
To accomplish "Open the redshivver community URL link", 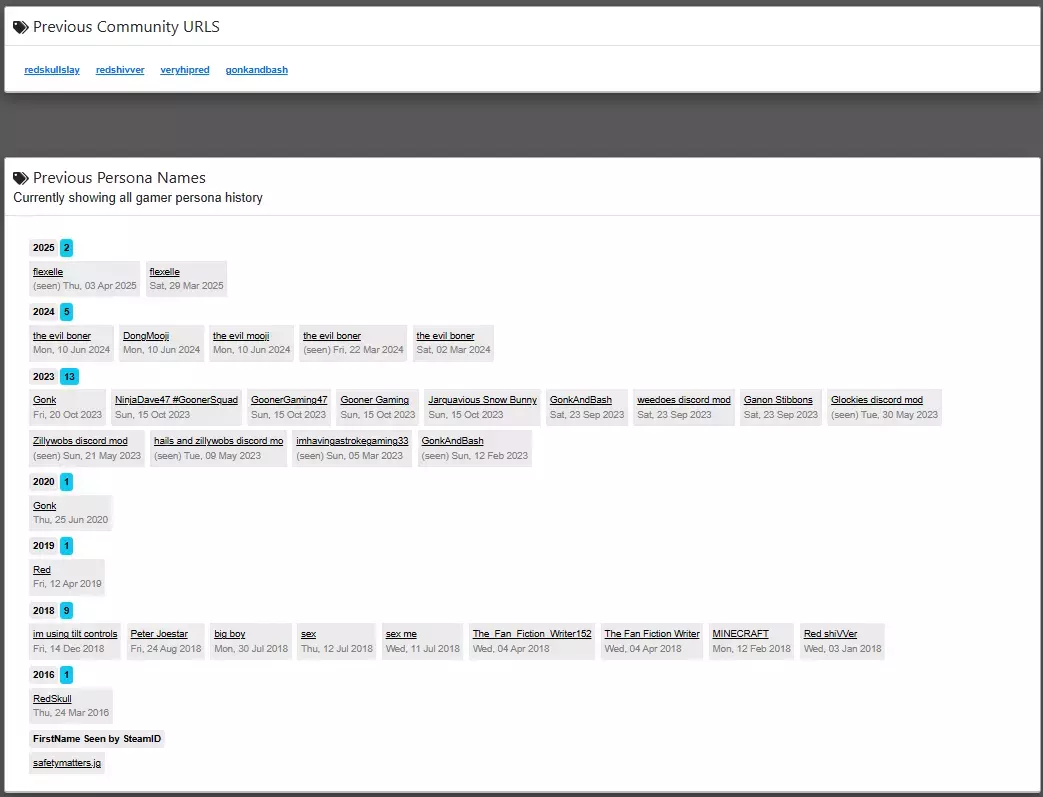I will [120, 70].
